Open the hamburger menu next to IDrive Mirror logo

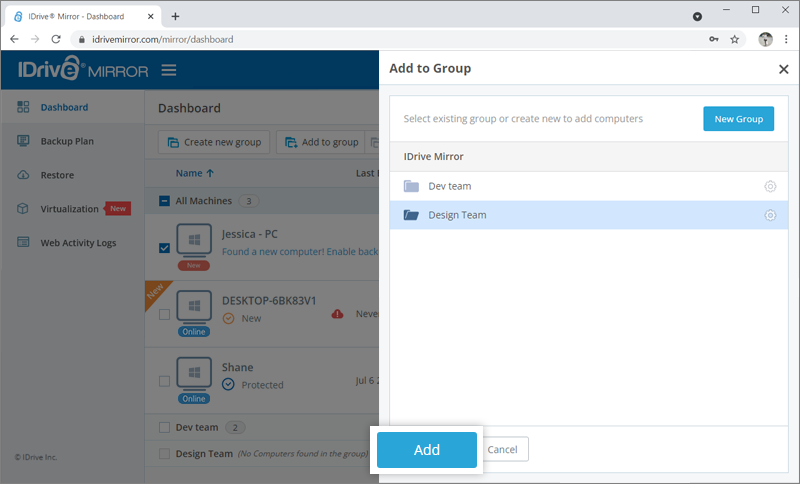pyautogui.click(x=169, y=70)
